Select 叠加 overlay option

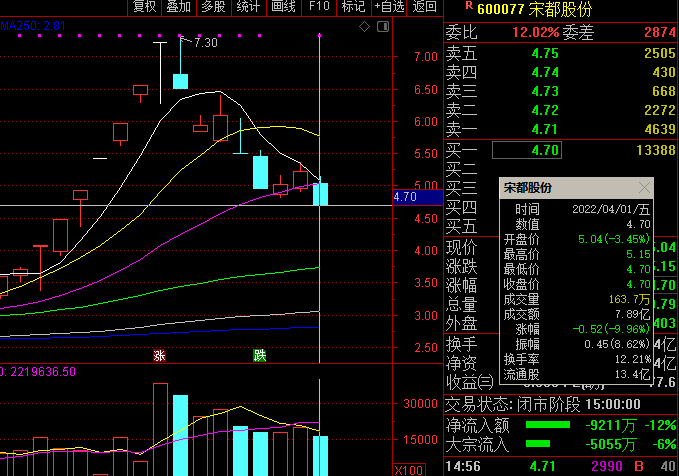coord(178,7)
